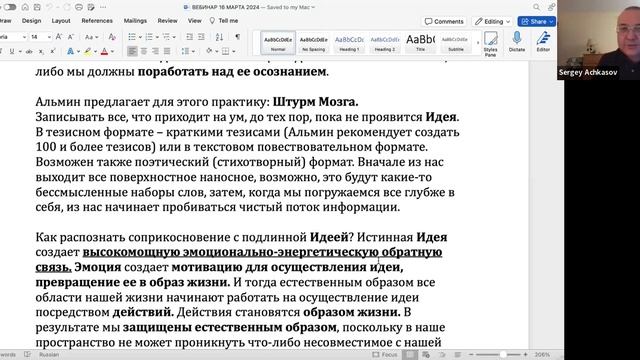Click the Text Effects blue A icon
The image size is (640, 360).
(x=70, y=51)
